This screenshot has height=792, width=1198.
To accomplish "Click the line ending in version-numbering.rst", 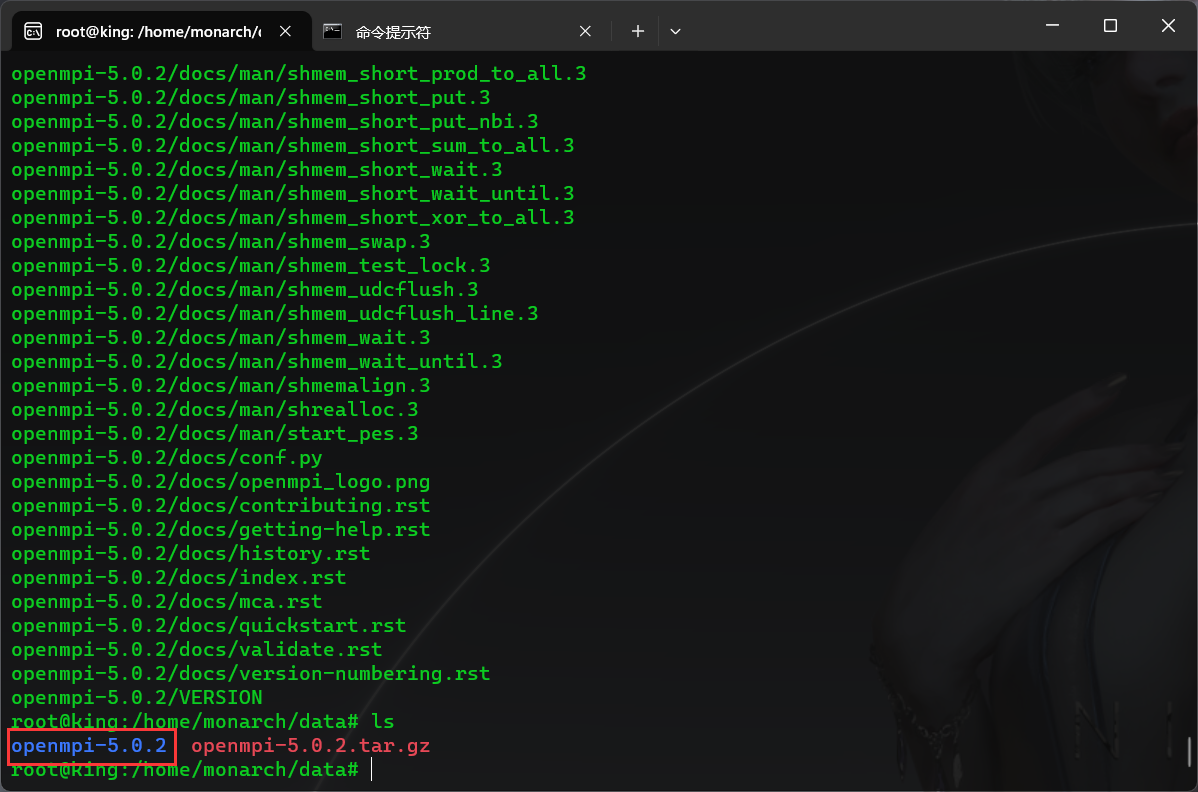I will click(251, 674).
